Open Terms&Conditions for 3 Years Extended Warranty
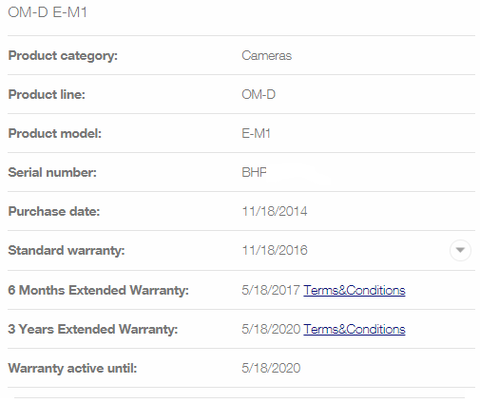This screenshot has height=403, width=480. click(x=354, y=329)
